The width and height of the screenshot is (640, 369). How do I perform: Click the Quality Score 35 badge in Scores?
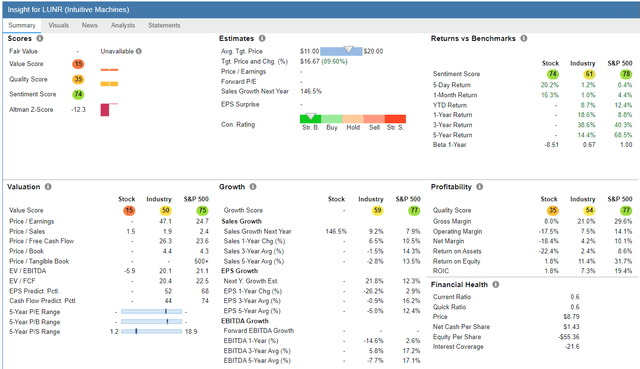point(78,79)
